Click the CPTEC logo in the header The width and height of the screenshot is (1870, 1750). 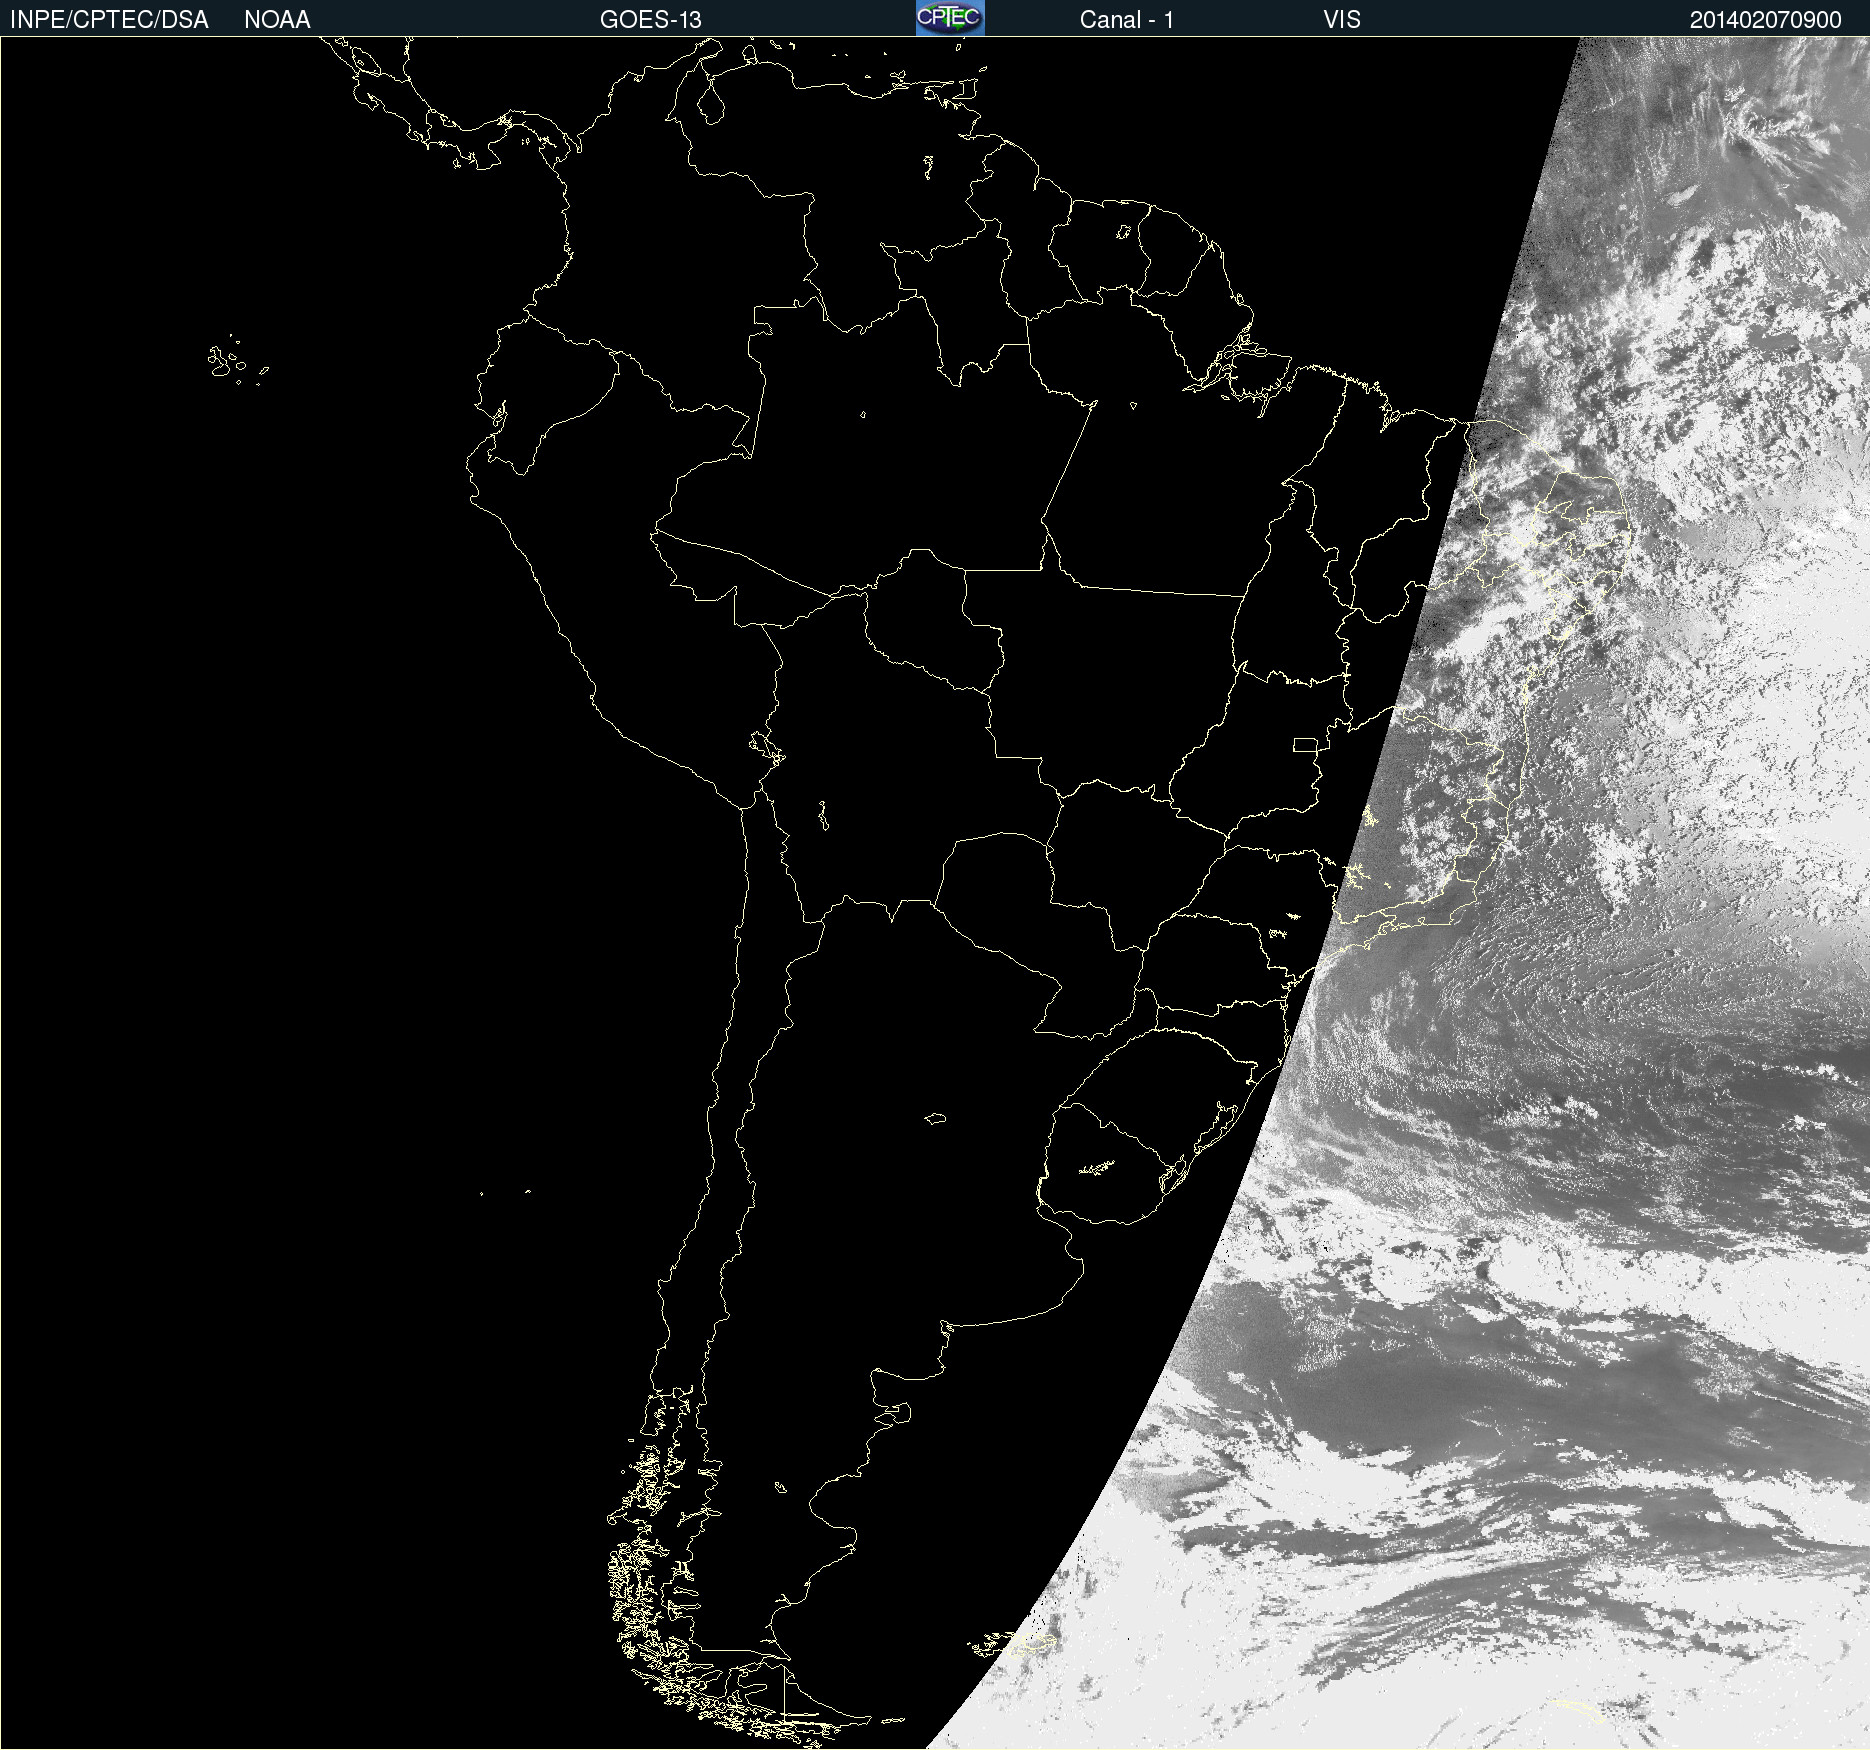[950, 18]
